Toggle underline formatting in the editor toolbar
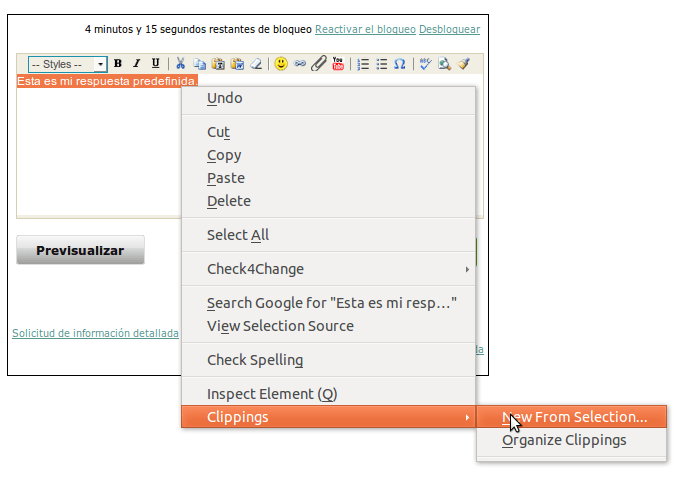The width and height of the screenshot is (675, 481). 155,64
